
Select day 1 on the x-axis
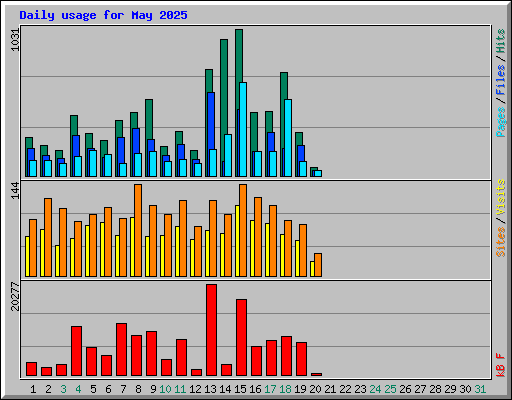tap(33, 389)
